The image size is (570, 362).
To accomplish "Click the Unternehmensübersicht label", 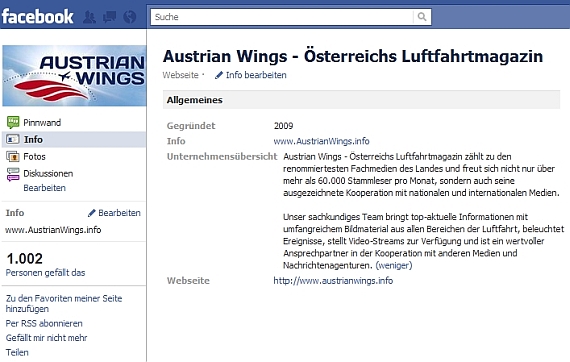I will pyautogui.click(x=222, y=157).
